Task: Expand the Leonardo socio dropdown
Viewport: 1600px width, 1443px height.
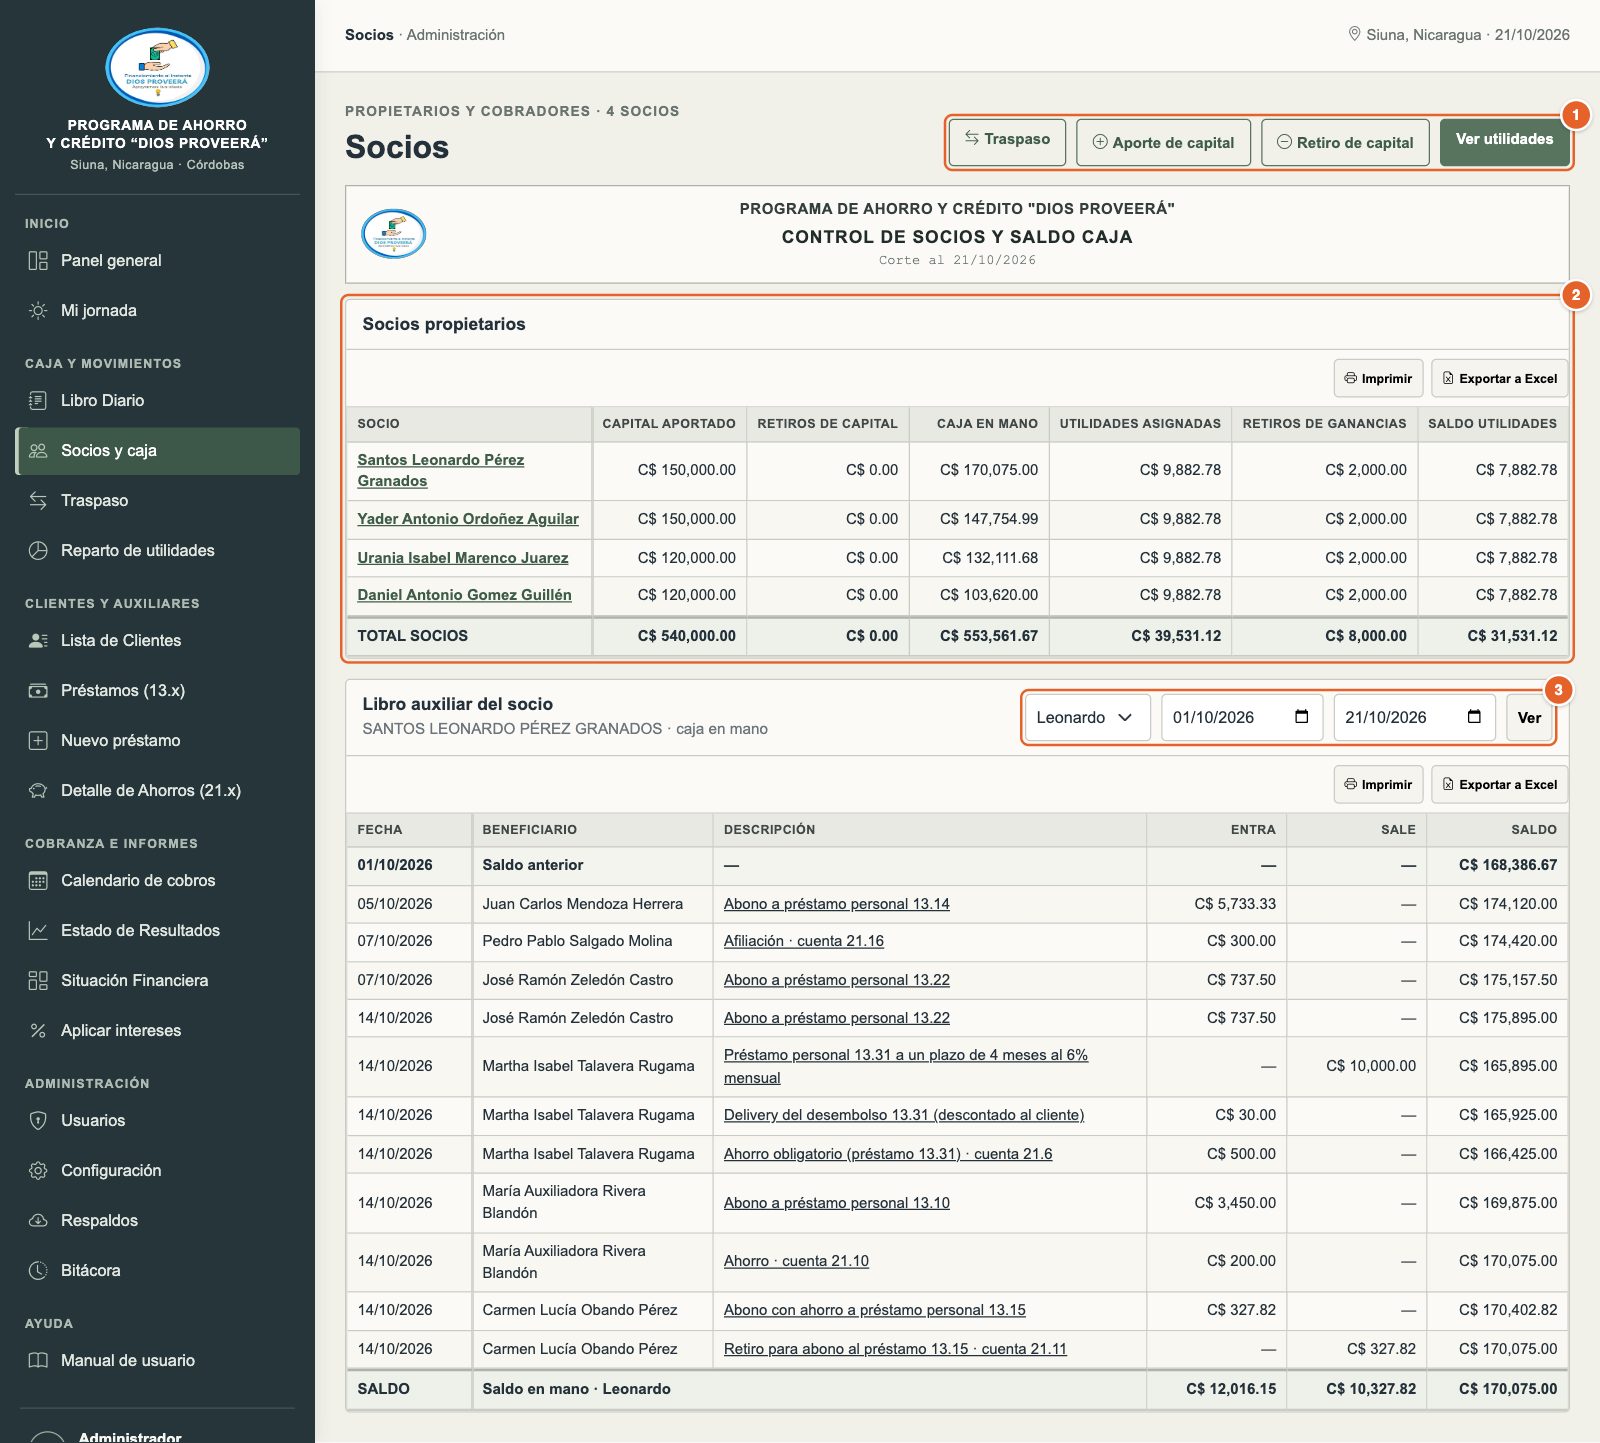Action: 1084,718
